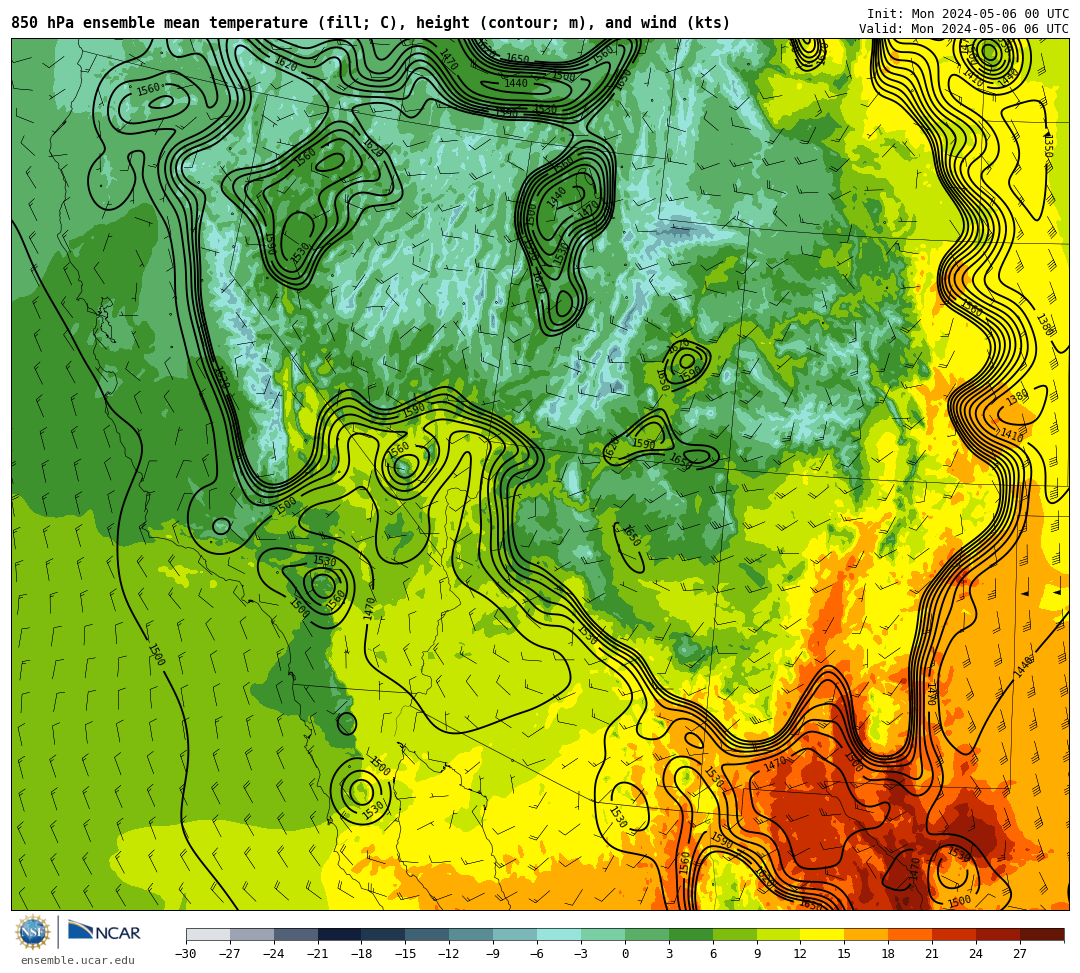Screen dimensions: 1080x973
Task: Click the colorbar label '0'
Action: pyautogui.click(x=625, y=954)
